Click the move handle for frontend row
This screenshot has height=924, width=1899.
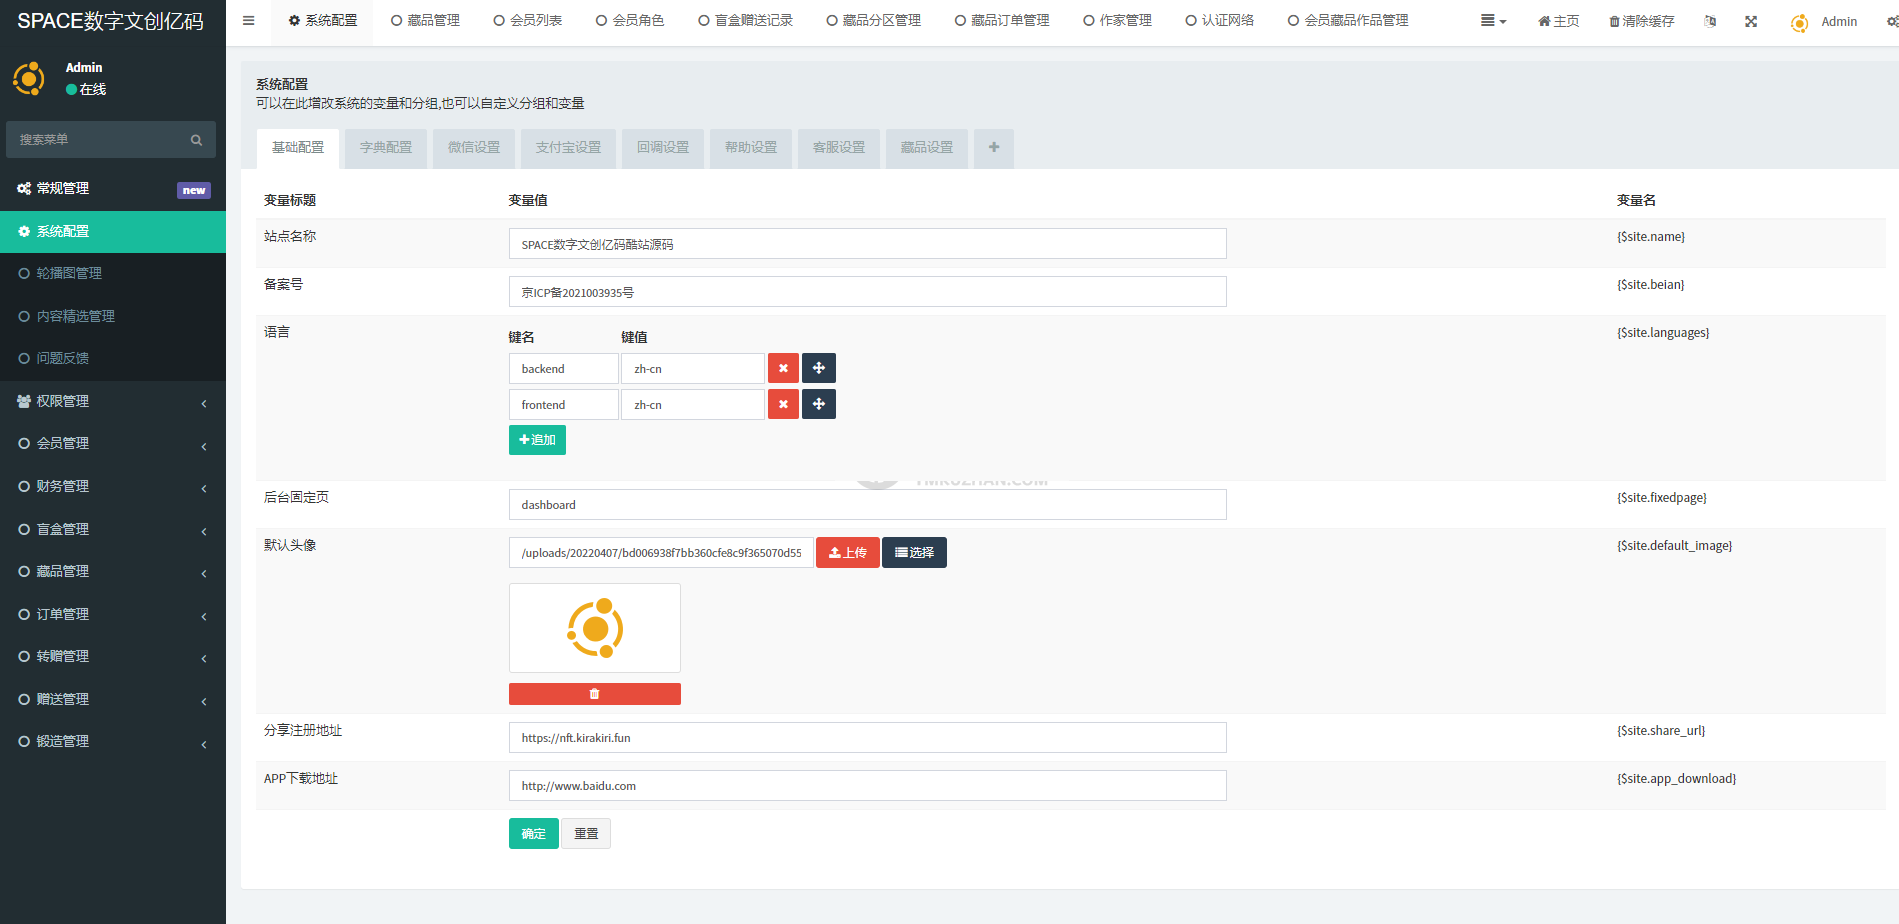[x=818, y=405]
